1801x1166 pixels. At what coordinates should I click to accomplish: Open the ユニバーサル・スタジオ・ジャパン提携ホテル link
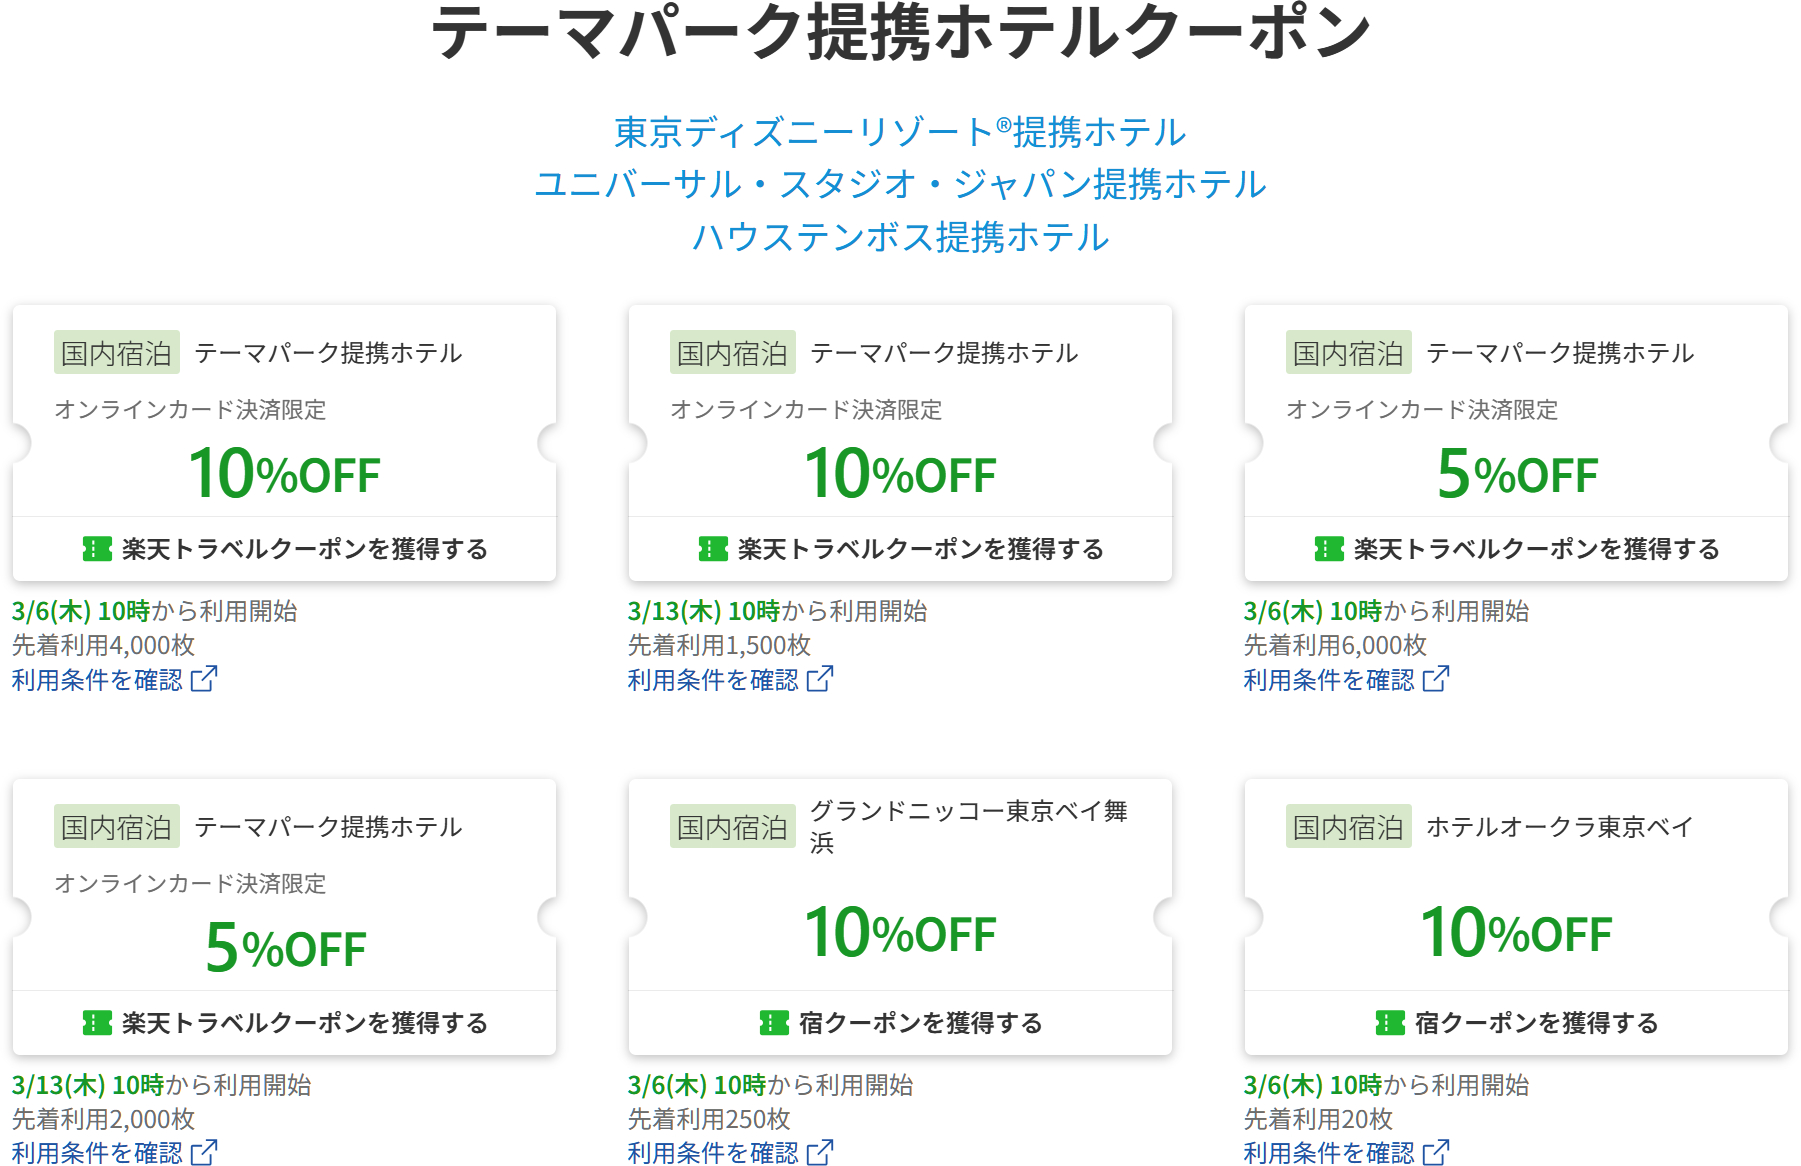point(901,186)
